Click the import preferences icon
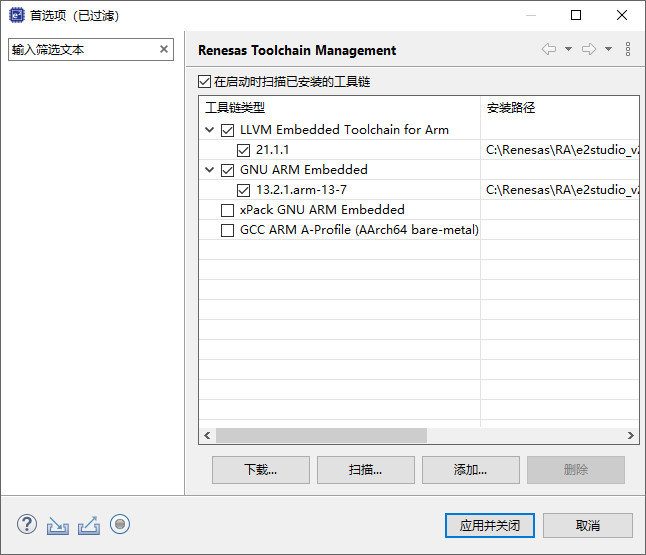The width and height of the screenshot is (646, 555). pos(58,525)
